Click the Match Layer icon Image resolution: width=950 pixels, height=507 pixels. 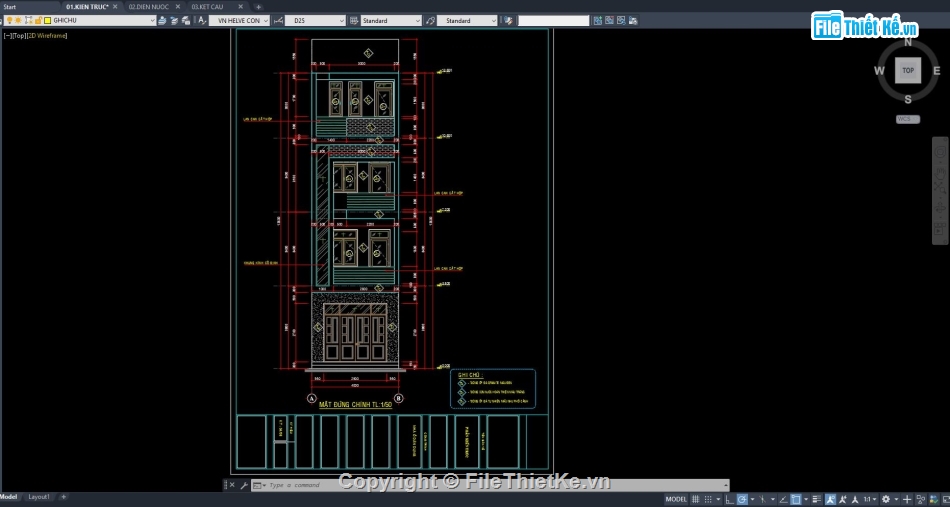tap(174, 20)
